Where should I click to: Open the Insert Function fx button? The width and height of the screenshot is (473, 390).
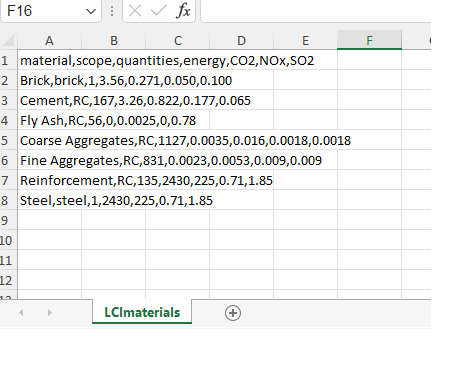click(183, 11)
